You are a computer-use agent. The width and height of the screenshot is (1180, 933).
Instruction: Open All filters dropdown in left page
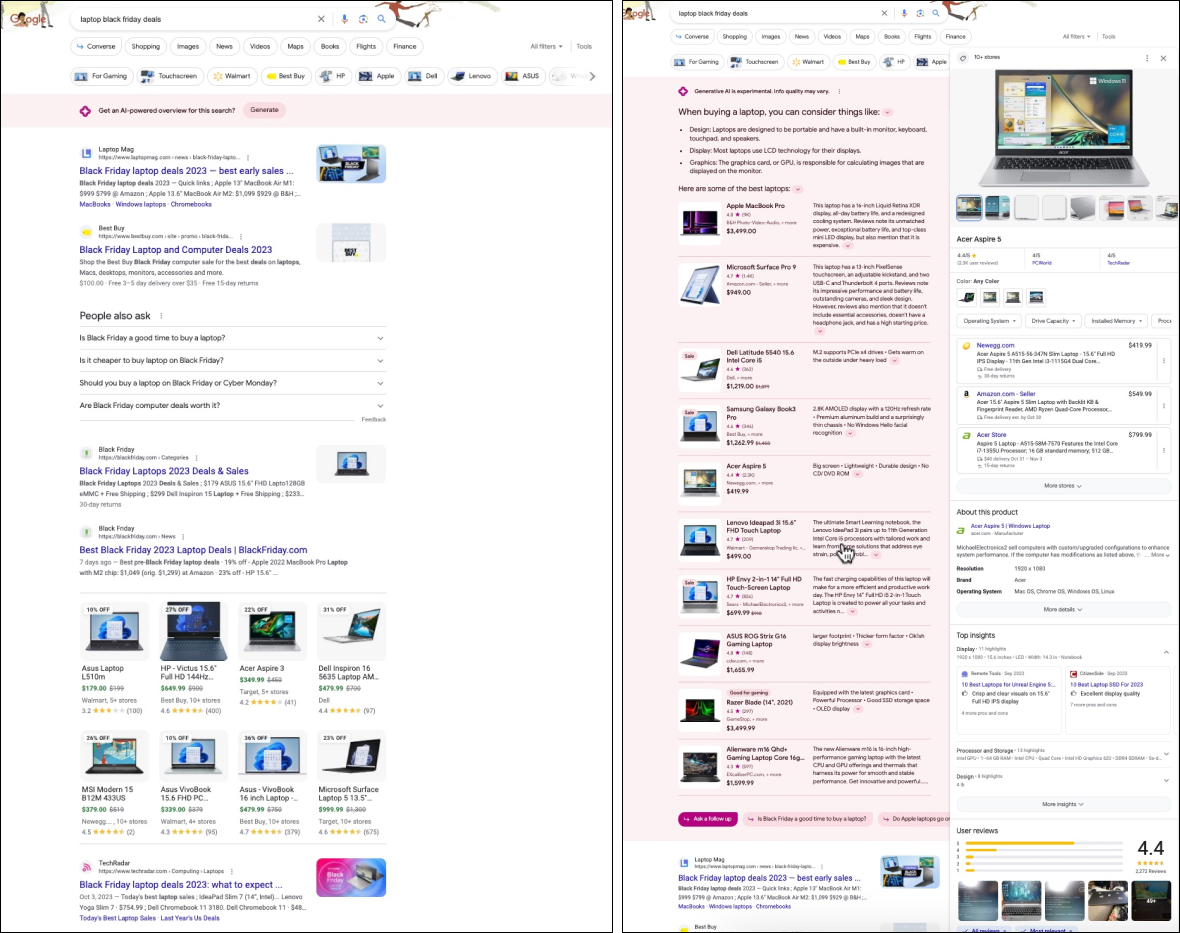click(x=546, y=47)
